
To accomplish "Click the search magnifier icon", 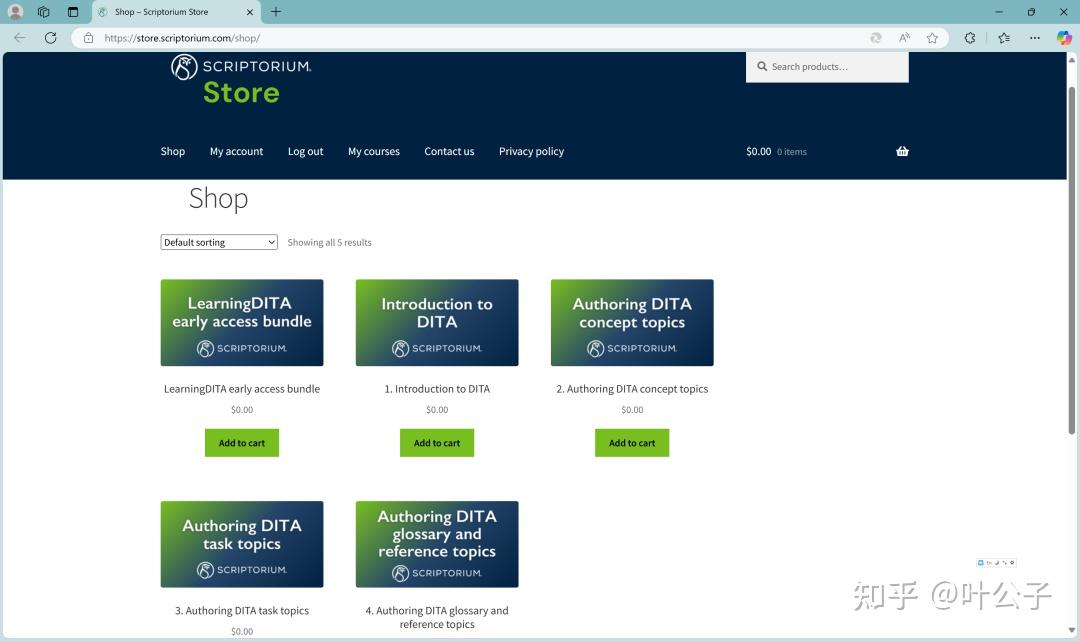I will pyautogui.click(x=762, y=67).
